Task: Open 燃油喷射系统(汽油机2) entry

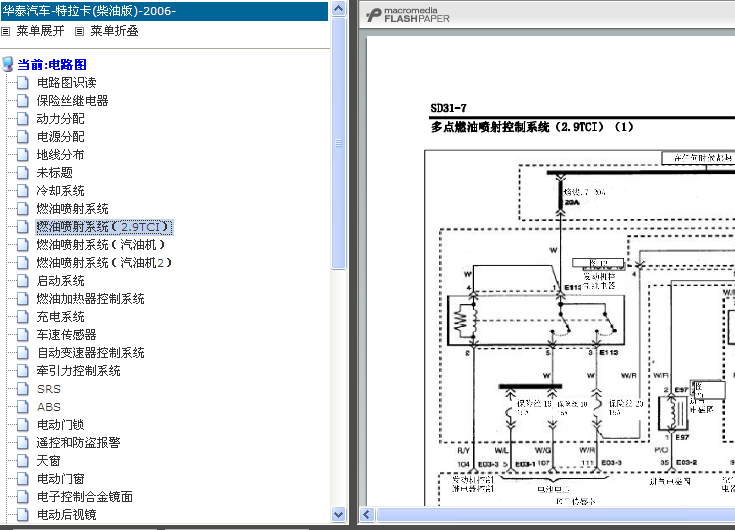Action: (x=104, y=263)
